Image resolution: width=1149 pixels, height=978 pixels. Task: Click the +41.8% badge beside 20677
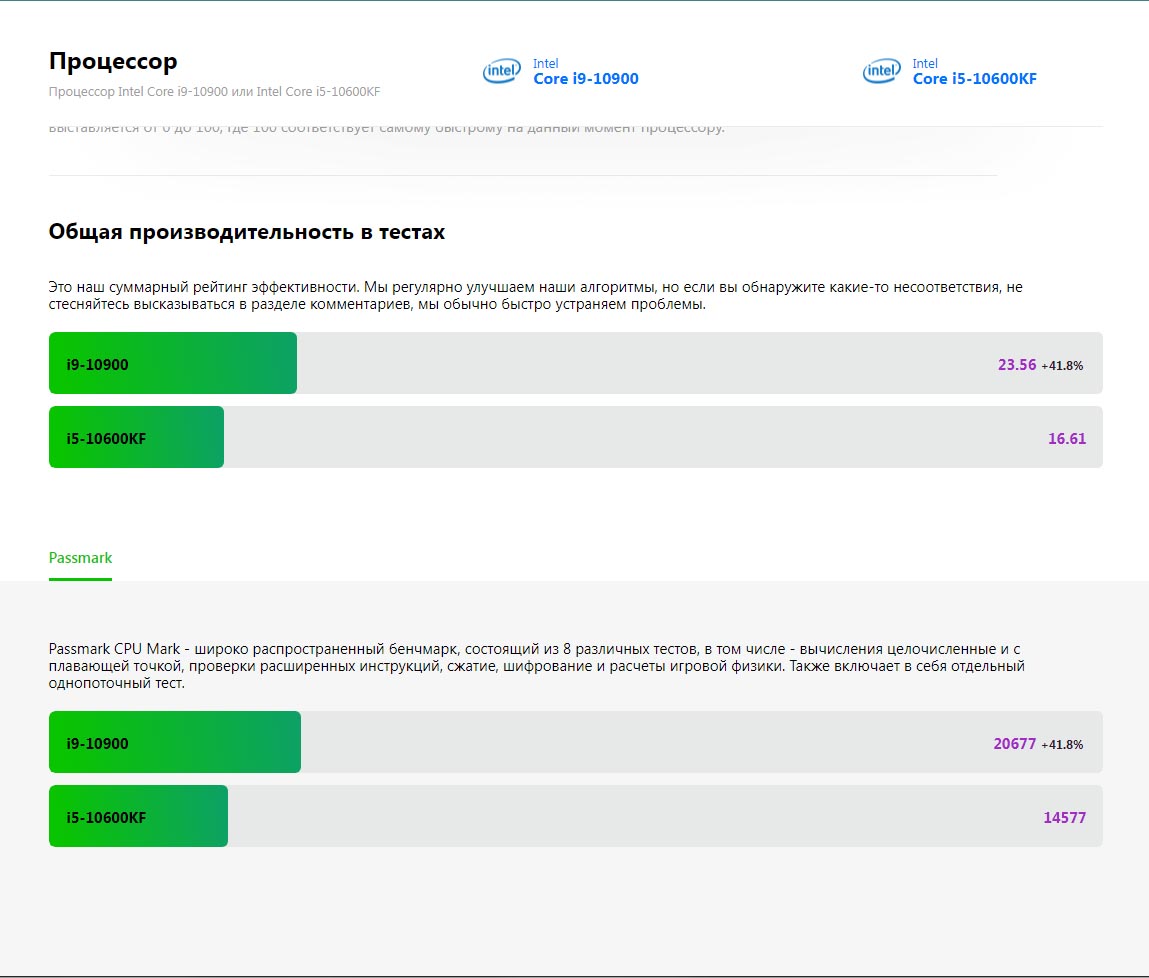point(1062,745)
